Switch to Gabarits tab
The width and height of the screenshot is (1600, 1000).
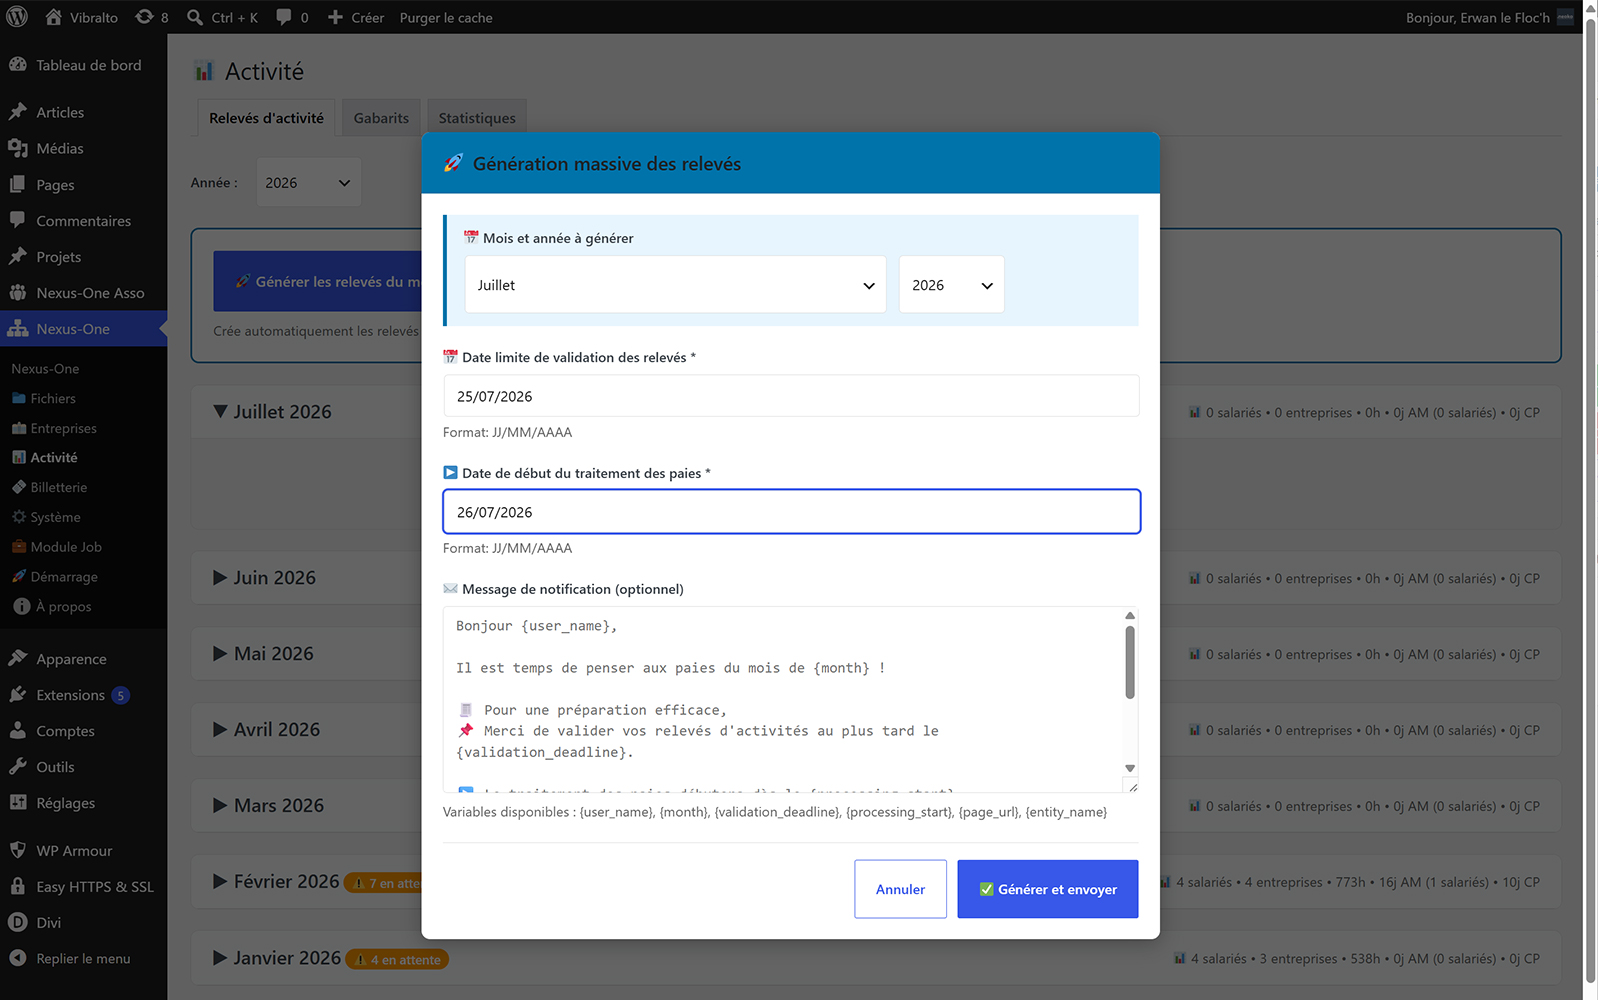381,118
